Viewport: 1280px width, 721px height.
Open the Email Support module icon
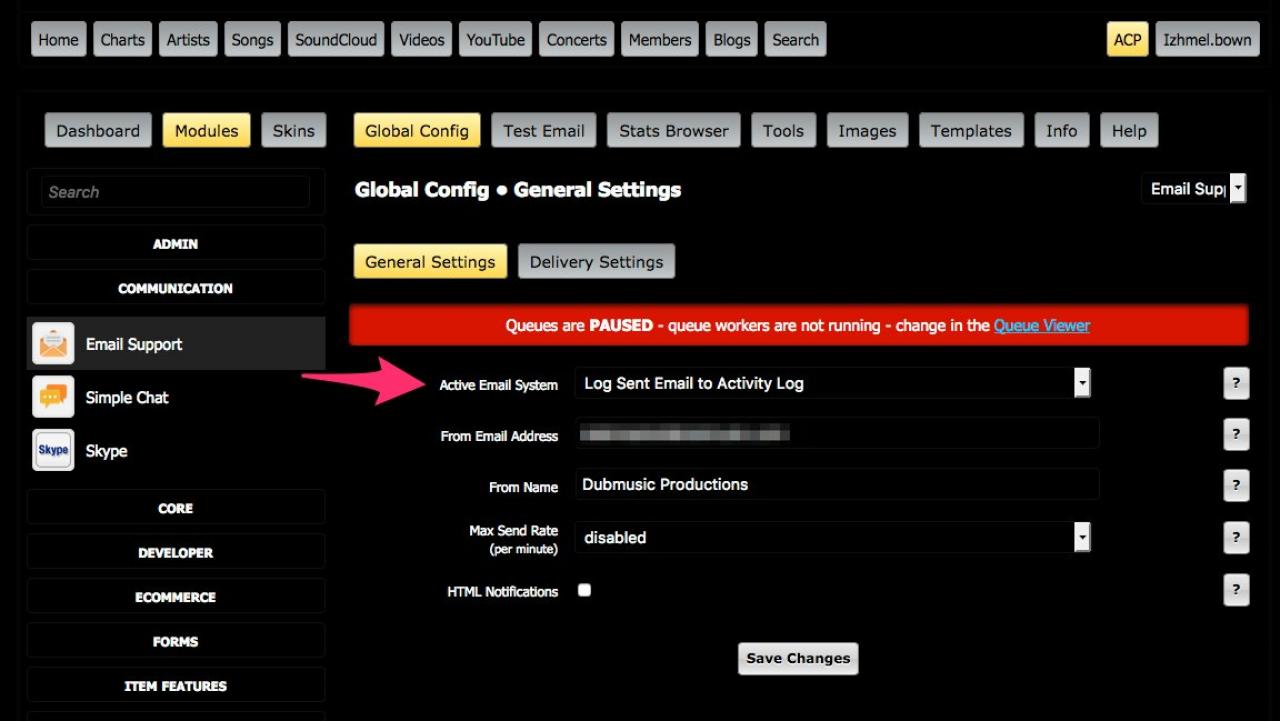[x=53, y=344]
